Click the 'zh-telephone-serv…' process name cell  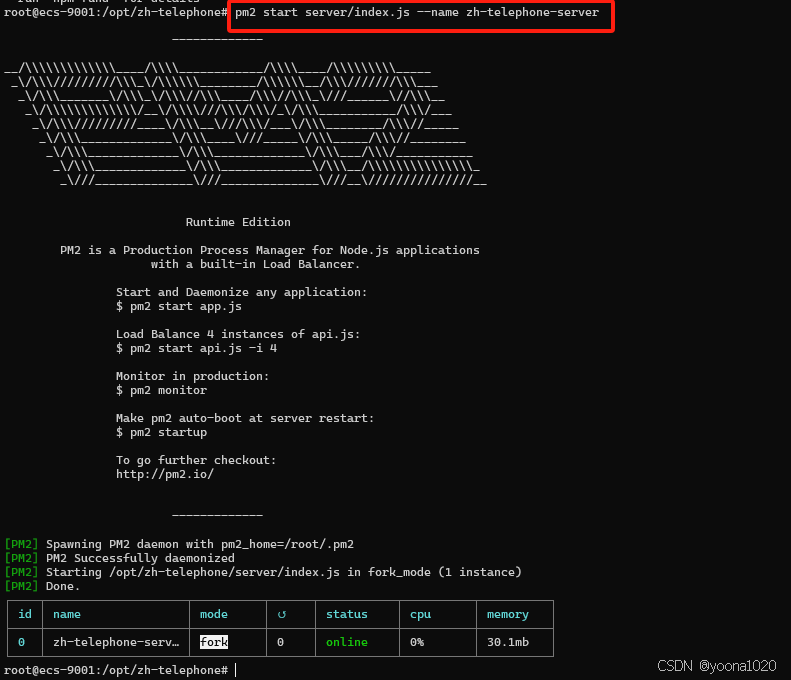point(116,642)
